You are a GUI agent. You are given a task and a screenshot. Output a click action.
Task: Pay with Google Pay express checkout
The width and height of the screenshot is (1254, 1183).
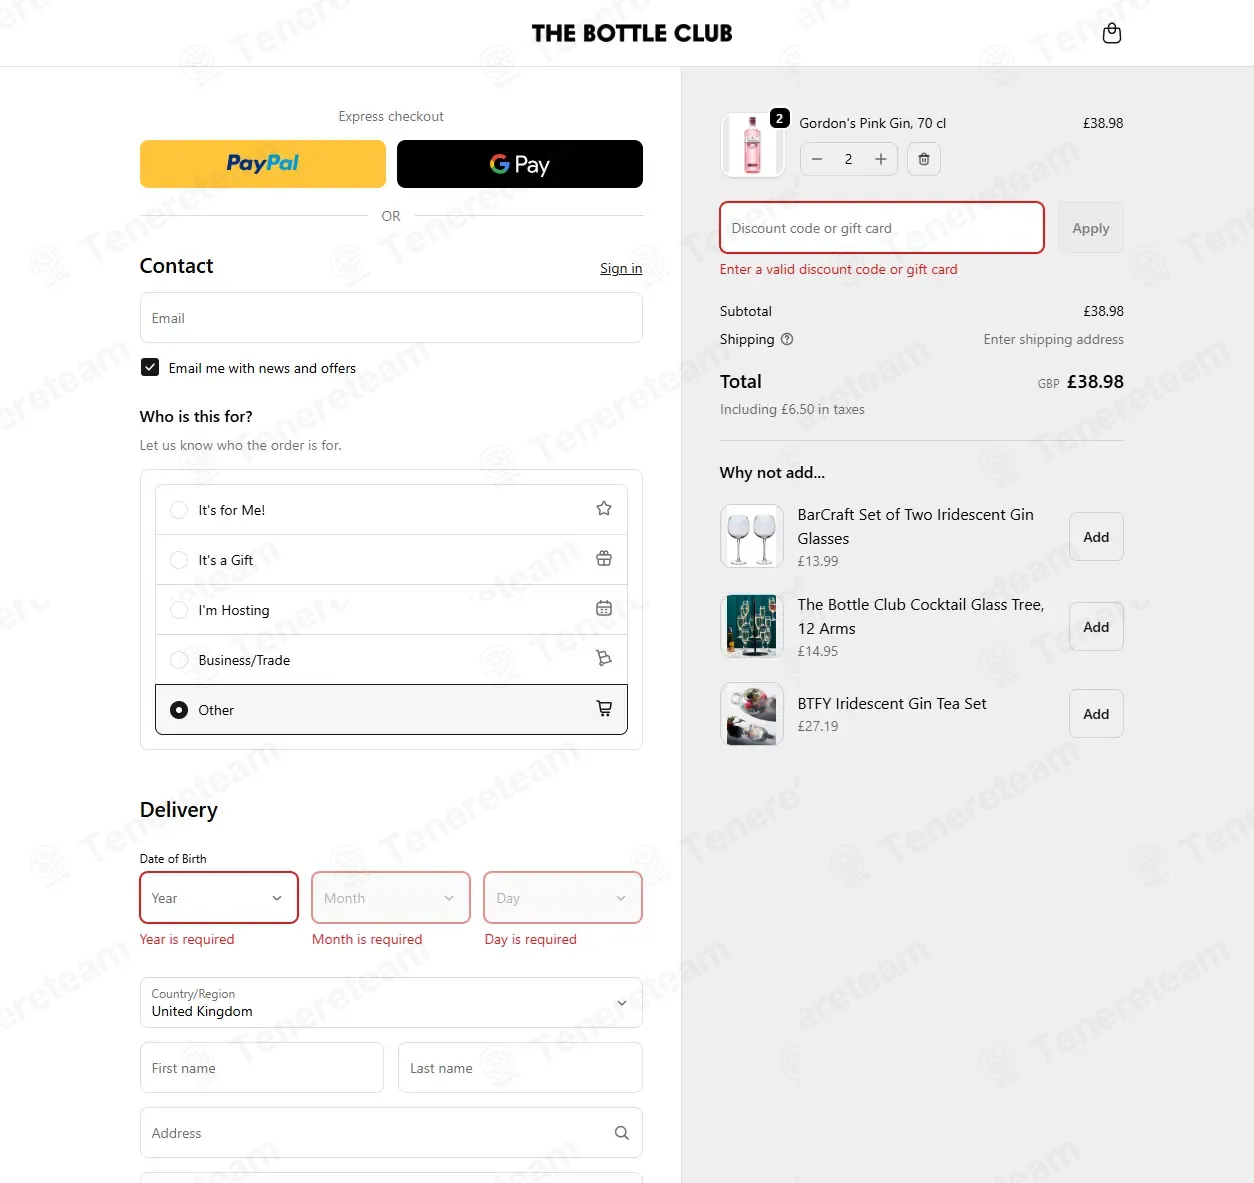click(x=520, y=164)
